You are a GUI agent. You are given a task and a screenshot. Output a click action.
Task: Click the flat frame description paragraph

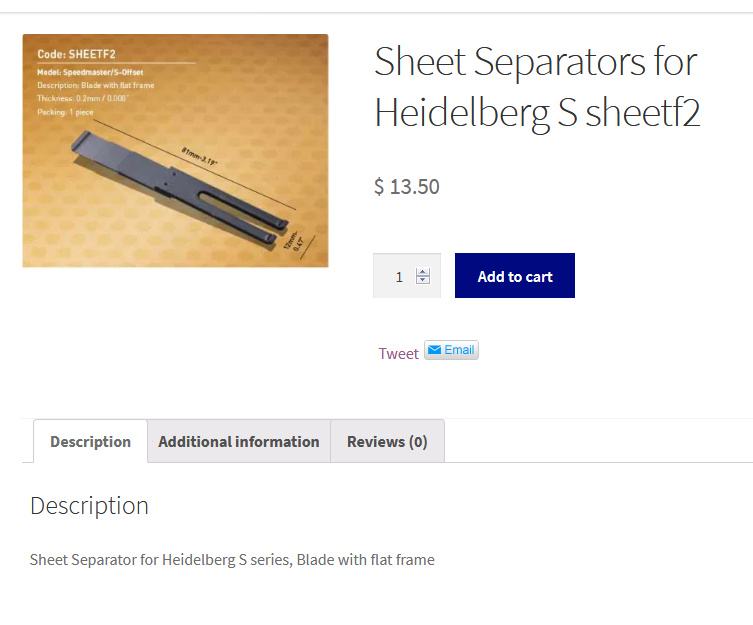coord(232,559)
